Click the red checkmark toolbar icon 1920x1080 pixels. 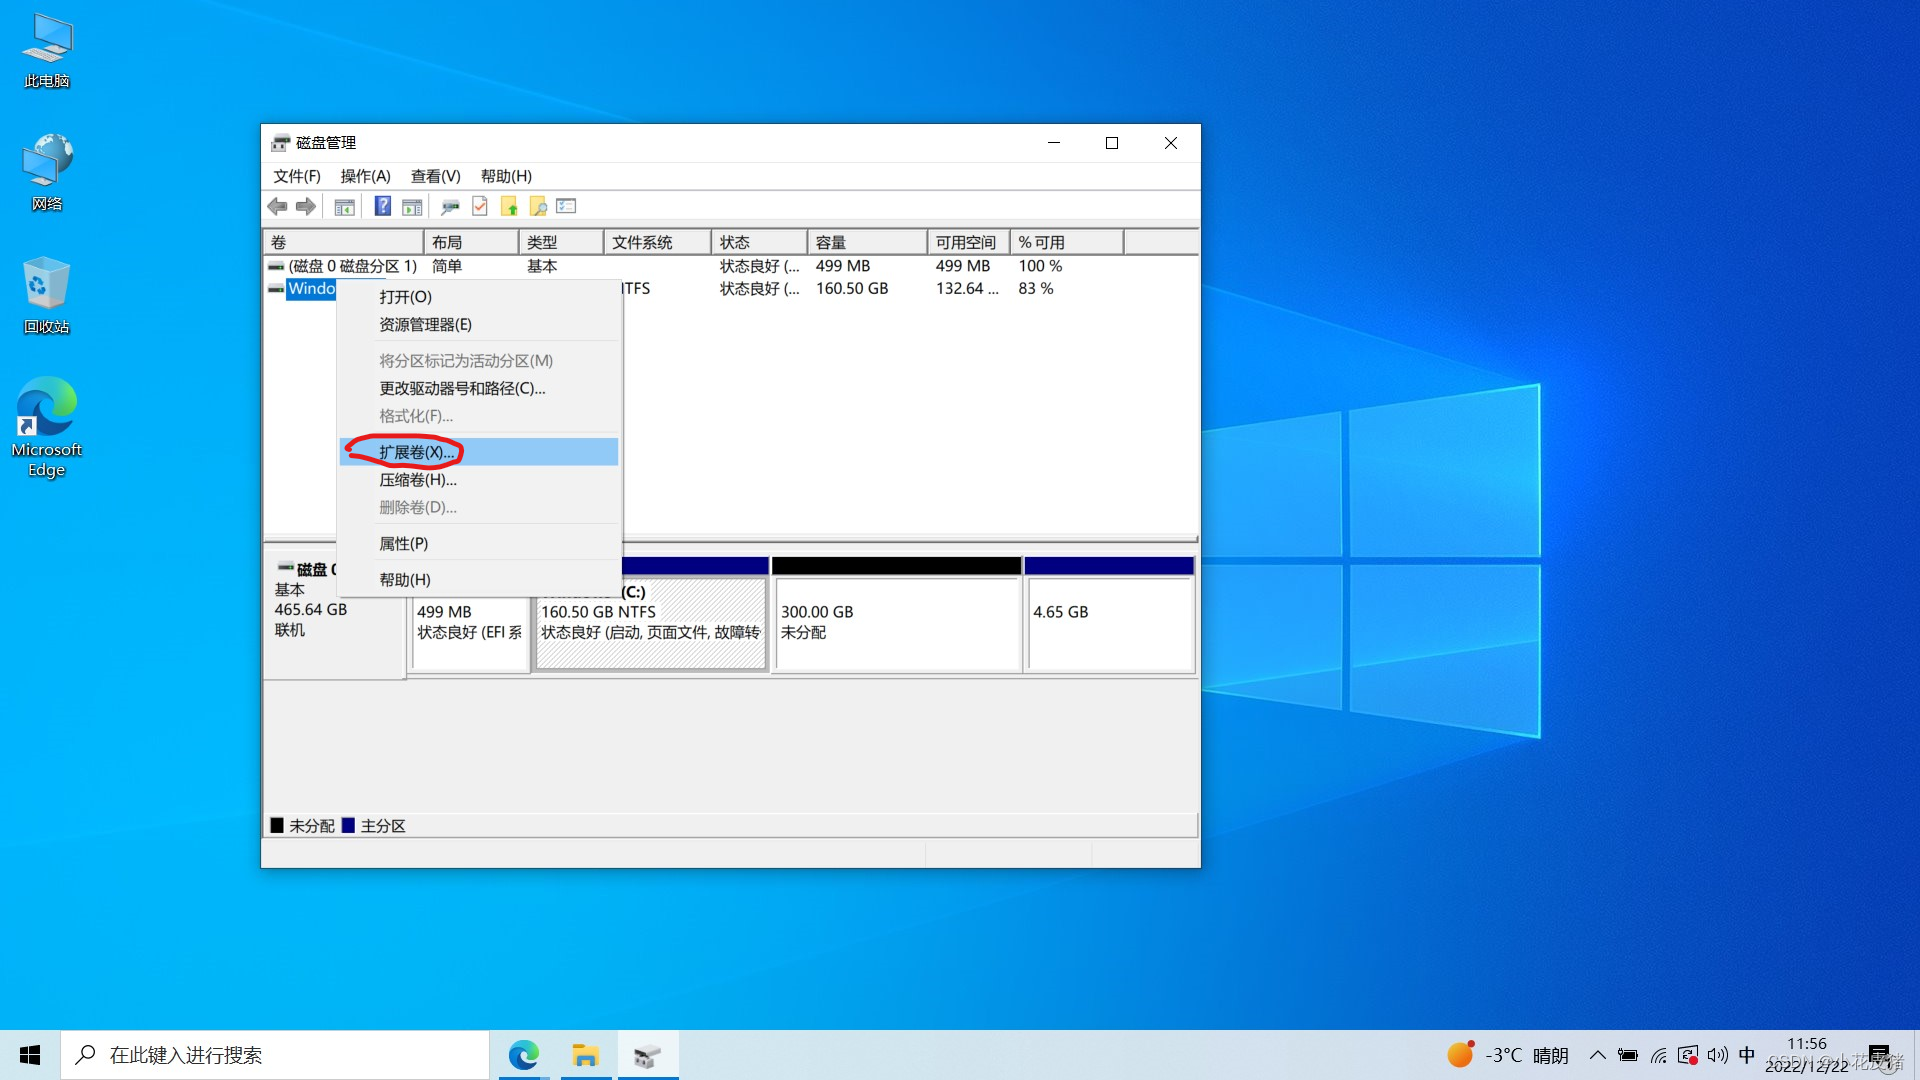coord(480,207)
